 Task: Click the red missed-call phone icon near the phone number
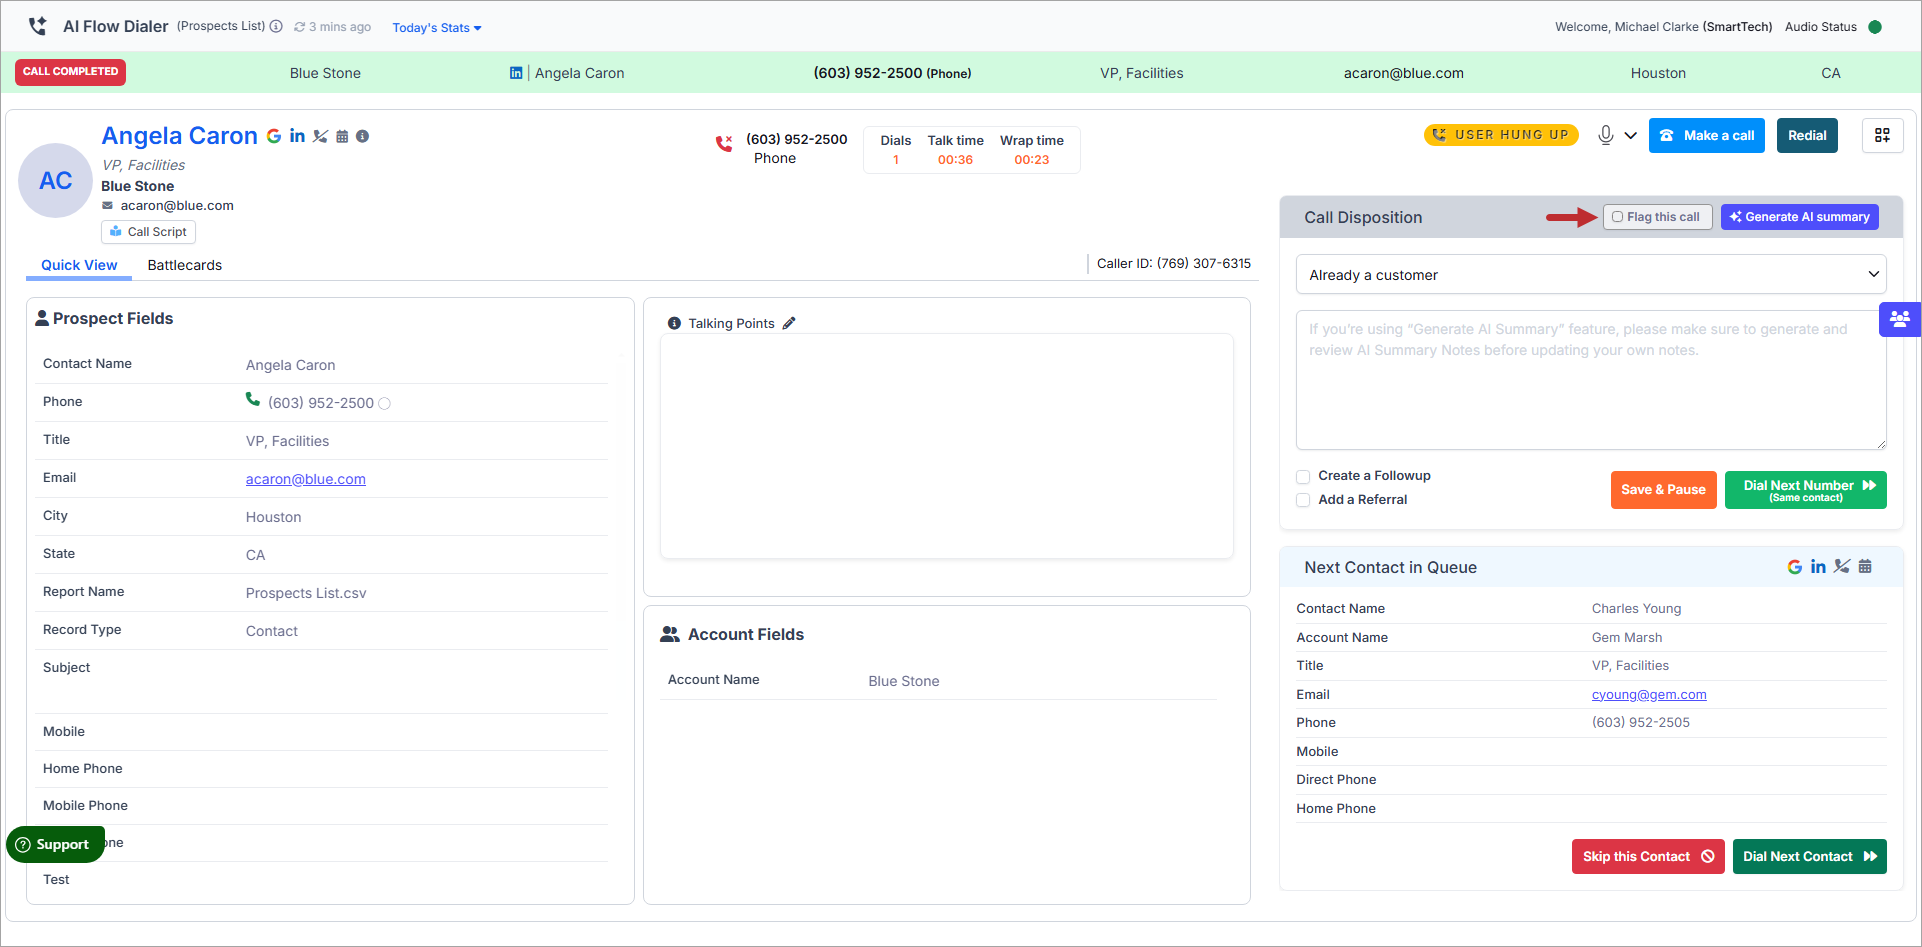[x=724, y=144]
